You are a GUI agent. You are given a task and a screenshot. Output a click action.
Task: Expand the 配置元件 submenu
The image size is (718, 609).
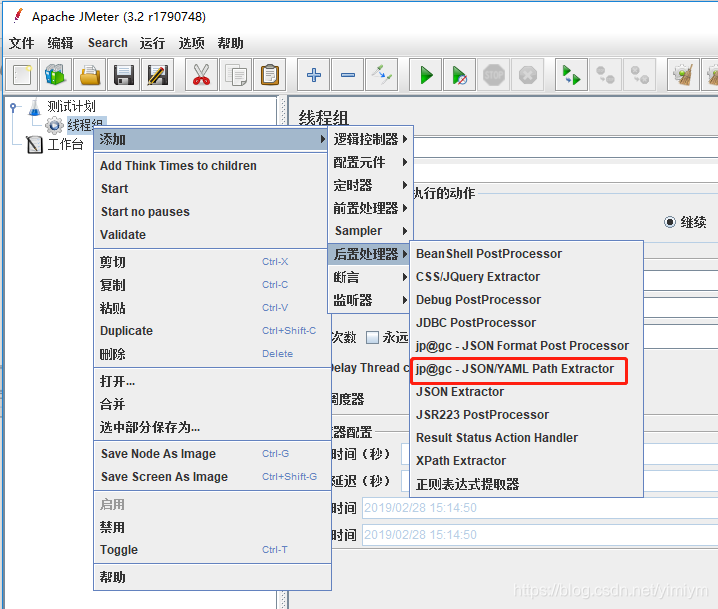tap(370, 162)
